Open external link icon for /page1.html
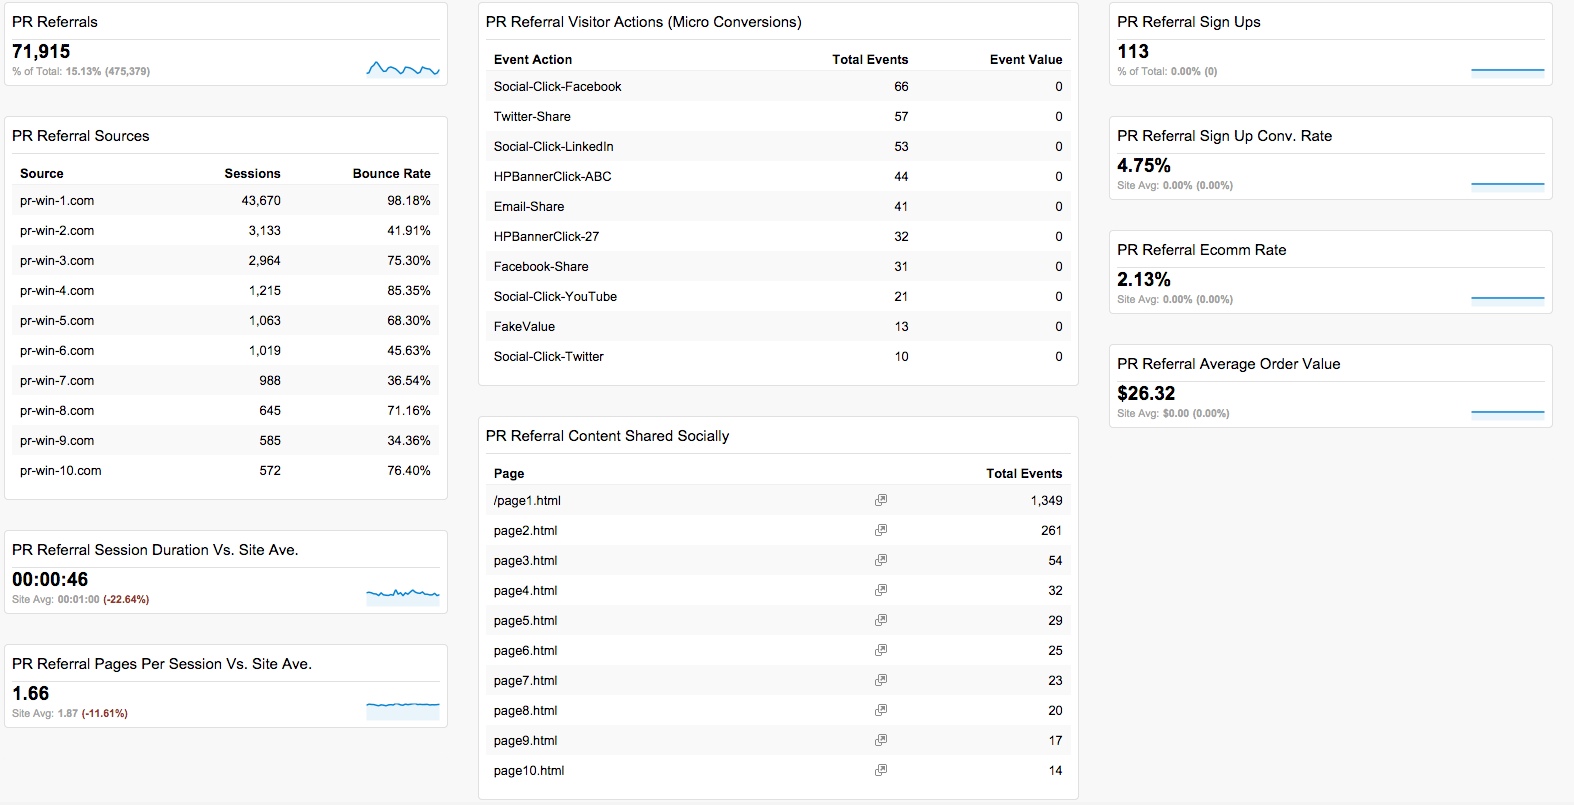 (x=881, y=500)
